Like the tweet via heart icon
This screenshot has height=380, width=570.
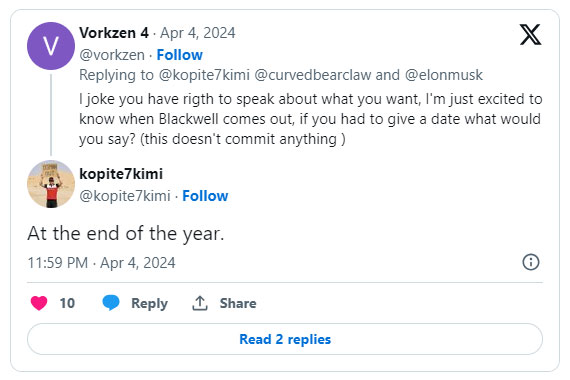click(x=39, y=303)
